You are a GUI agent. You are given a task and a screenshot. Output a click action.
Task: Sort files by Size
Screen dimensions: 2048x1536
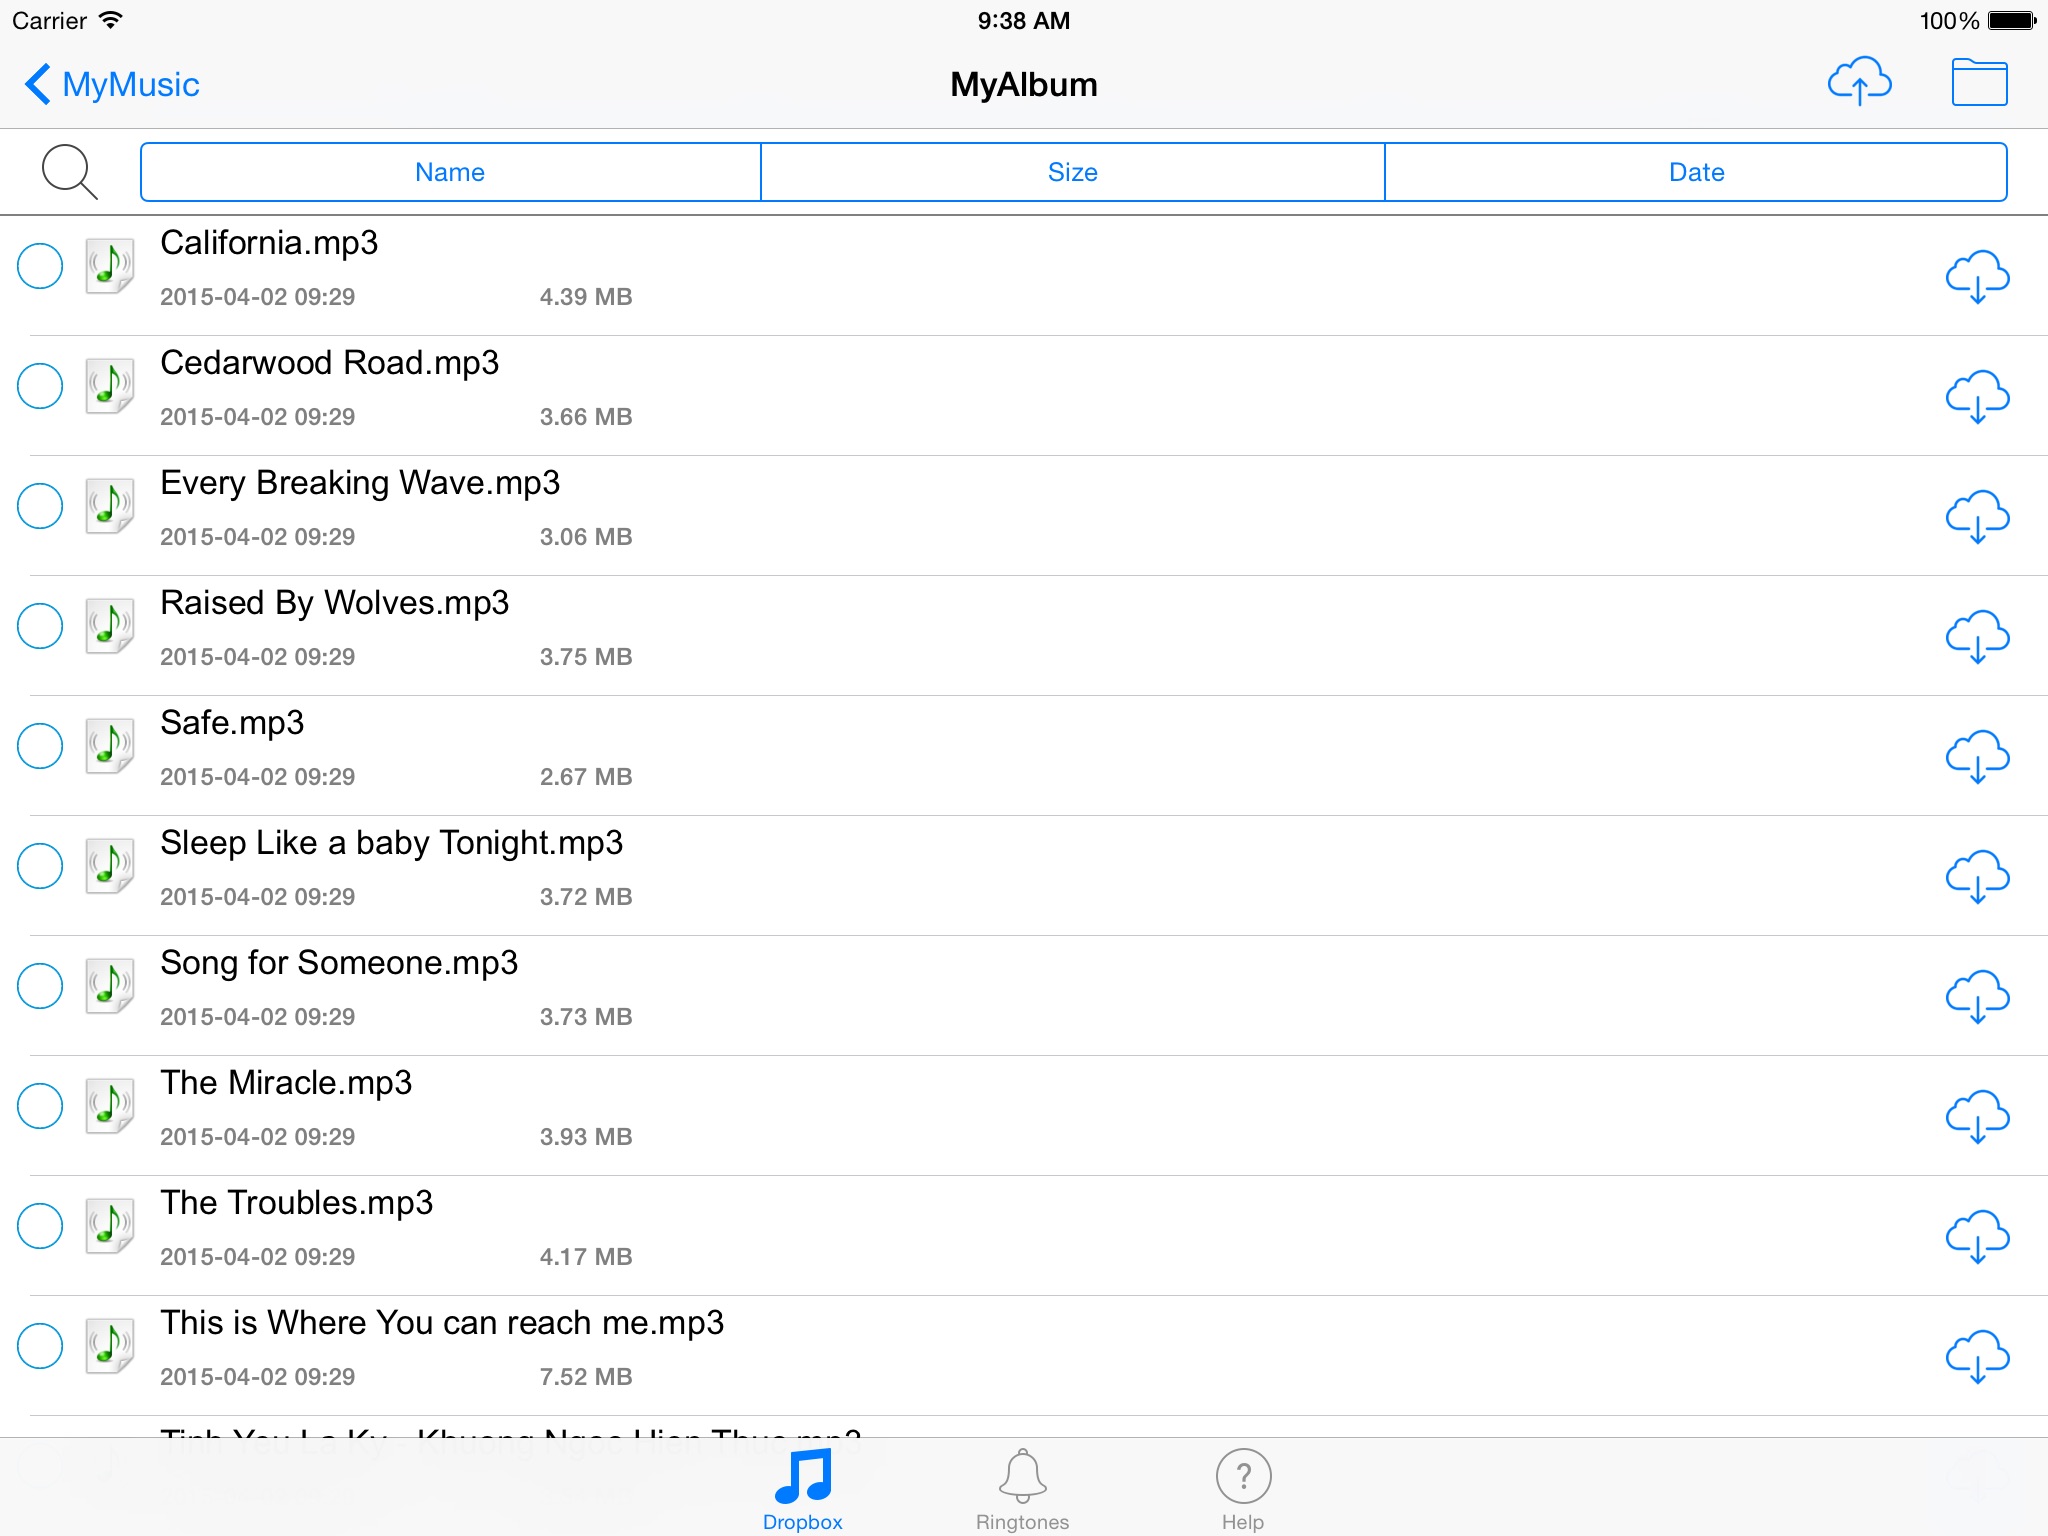pos(1072,172)
